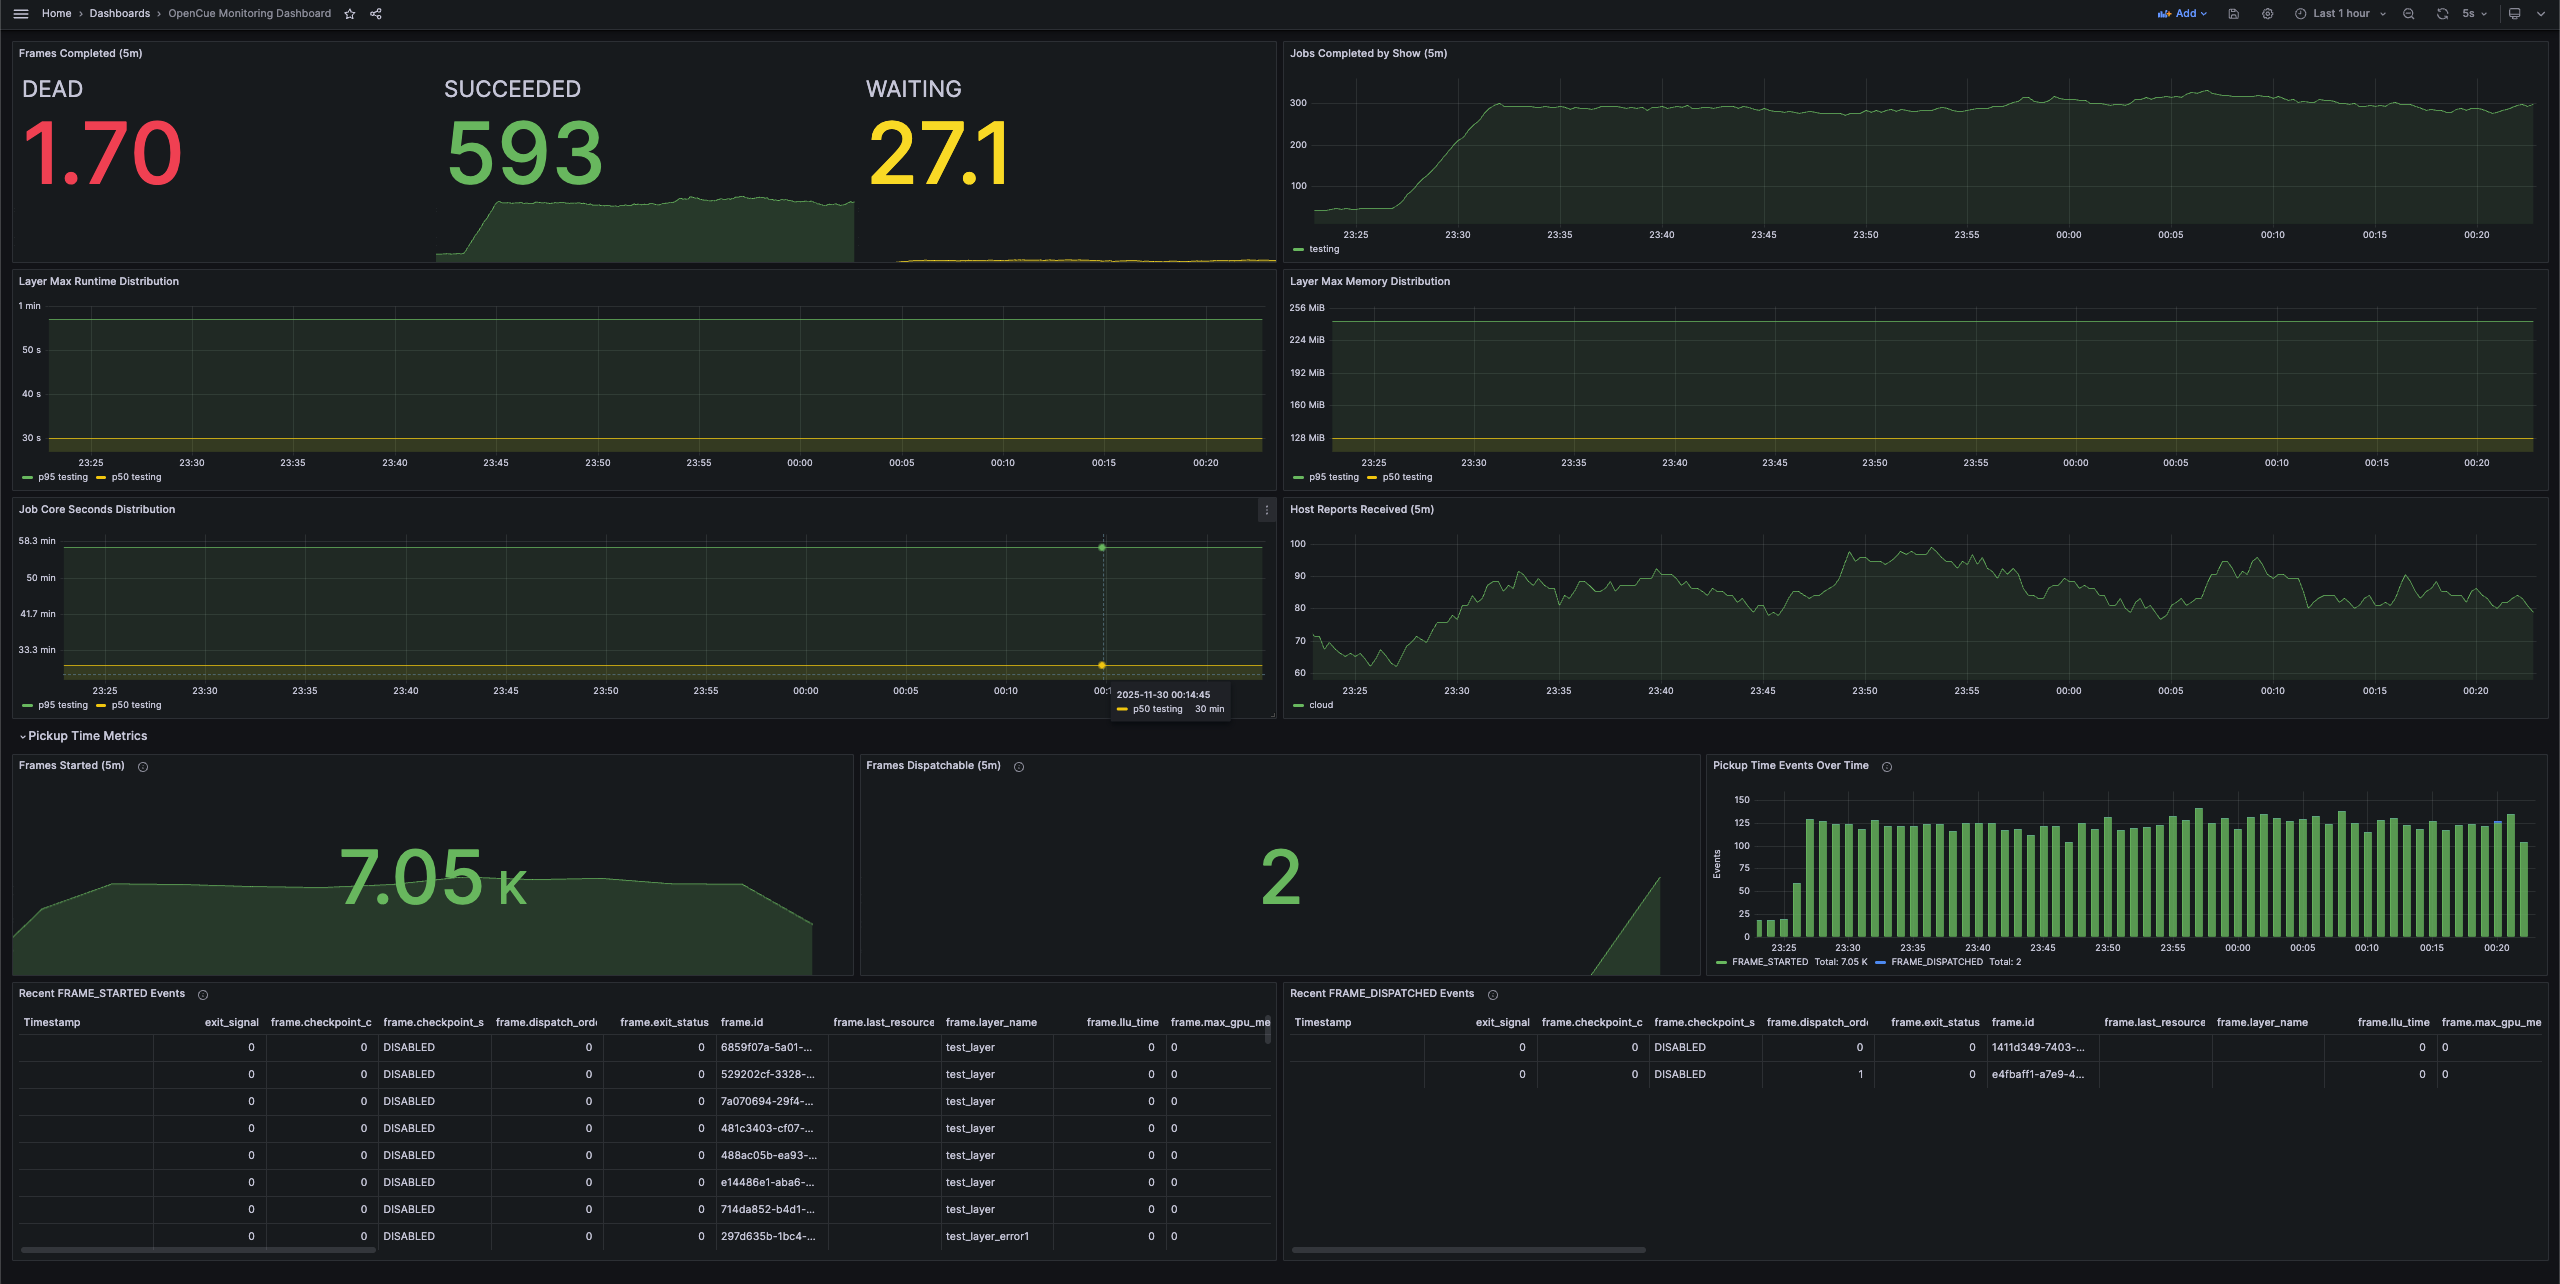Refresh the dashboard with the refresh icon
2560x1284 pixels.
[x=2442, y=13]
